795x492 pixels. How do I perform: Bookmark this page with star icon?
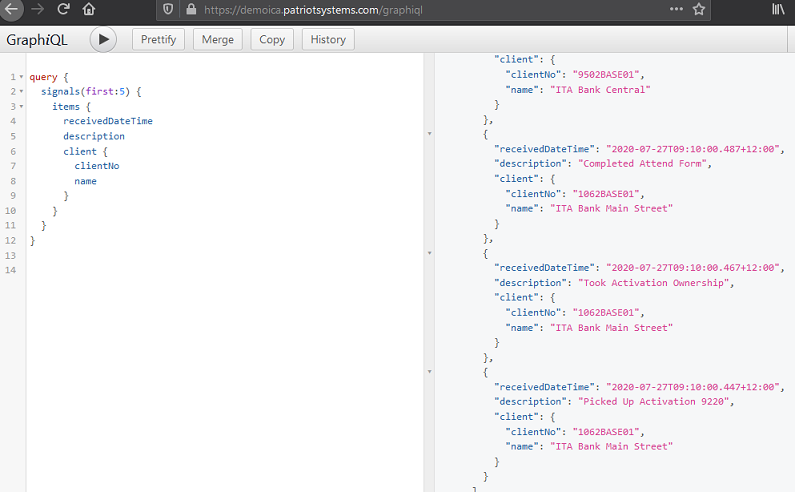pyautogui.click(x=699, y=9)
